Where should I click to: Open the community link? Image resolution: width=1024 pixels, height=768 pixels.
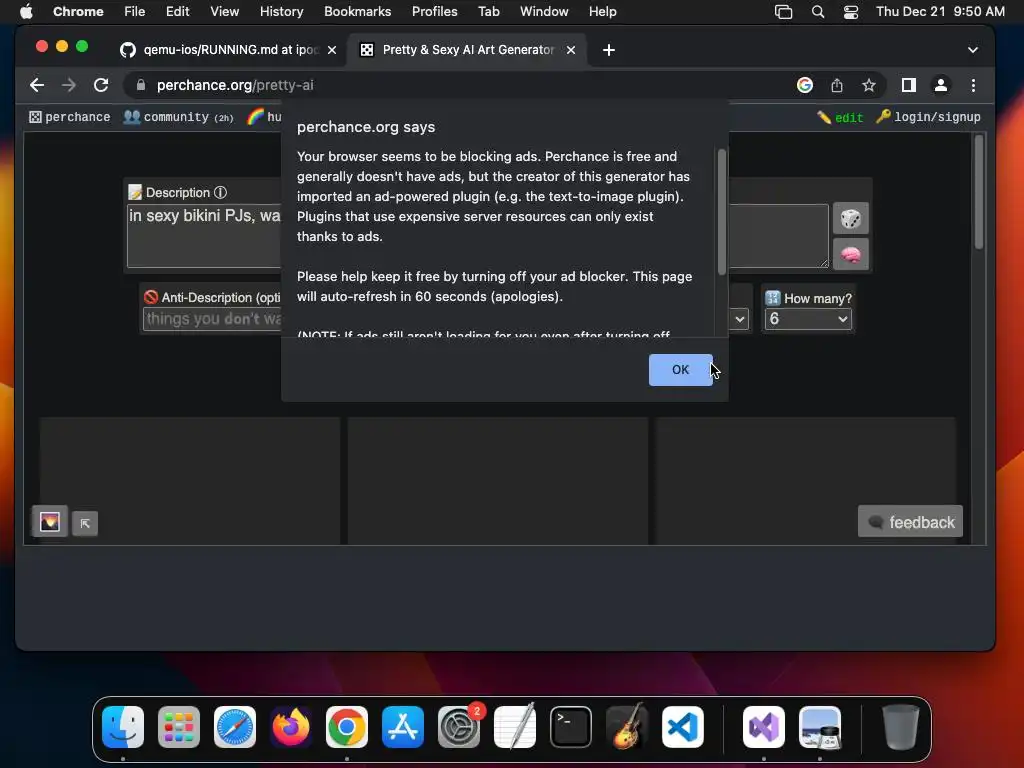tap(178, 118)
